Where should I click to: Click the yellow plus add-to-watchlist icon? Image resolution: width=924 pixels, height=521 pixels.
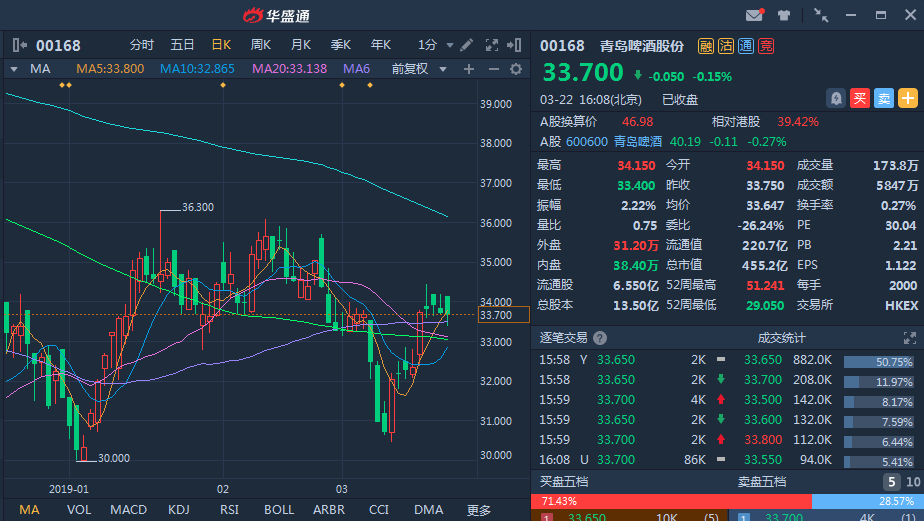click(x=907, y=98)
